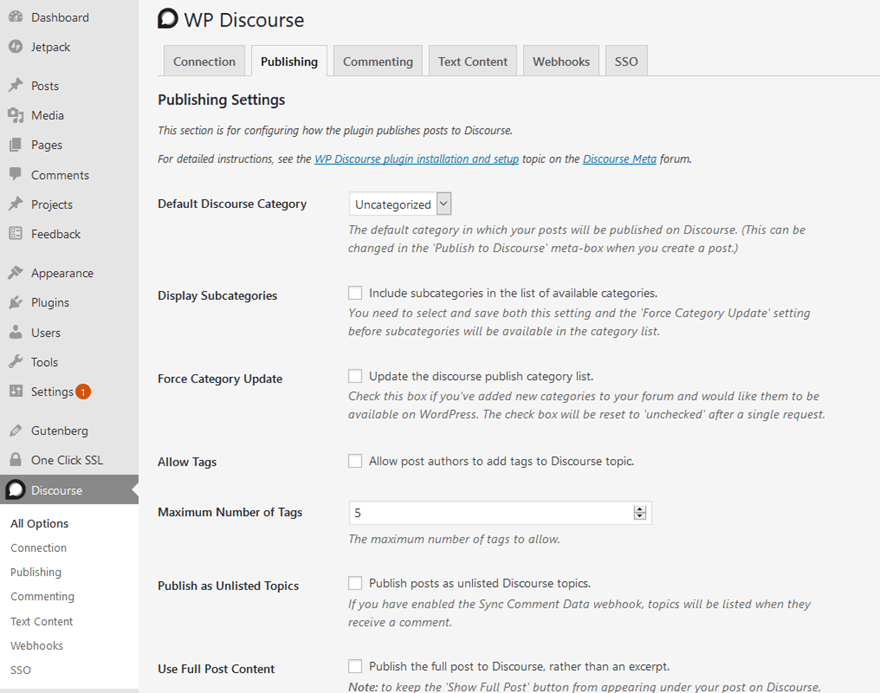880x693 pixels.
Task: Allow post authors to add Discourse tags
Action: coord(355,460)
